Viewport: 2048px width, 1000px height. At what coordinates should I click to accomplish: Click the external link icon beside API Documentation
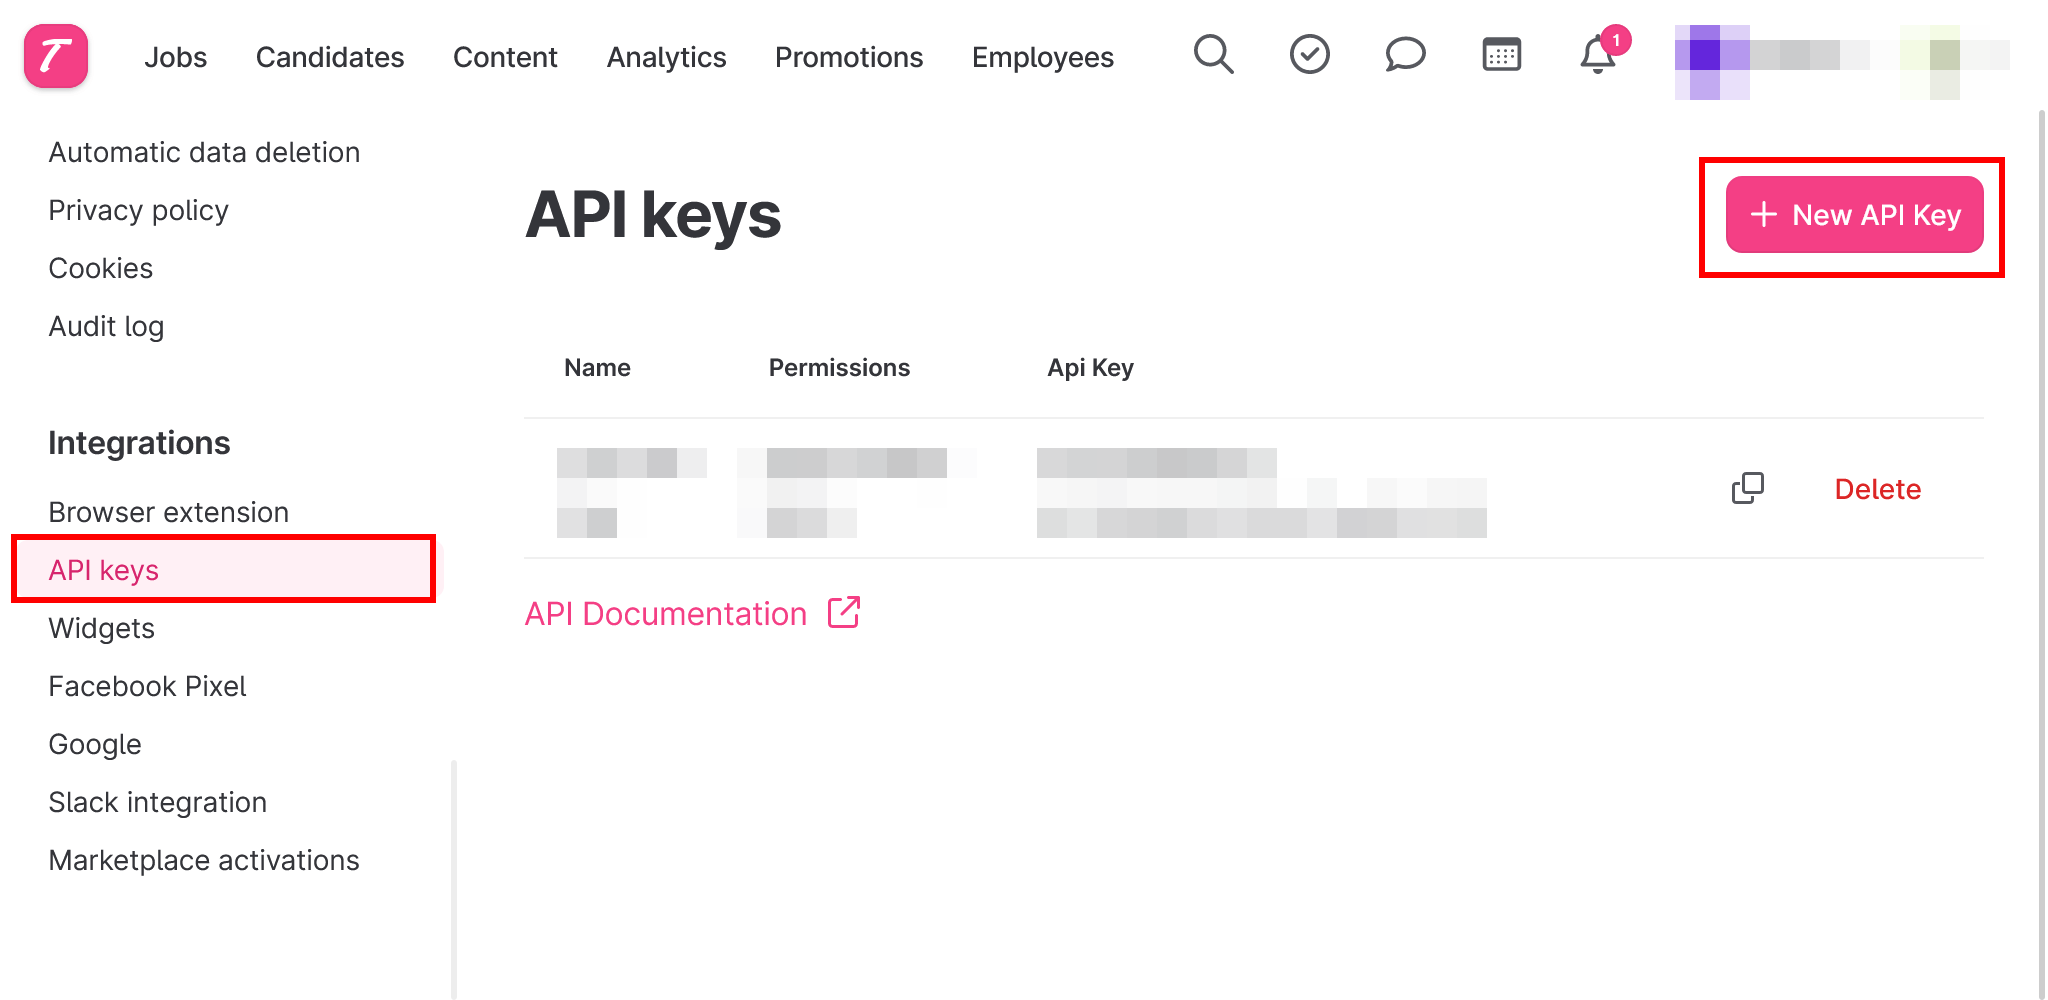coord(843,612)
